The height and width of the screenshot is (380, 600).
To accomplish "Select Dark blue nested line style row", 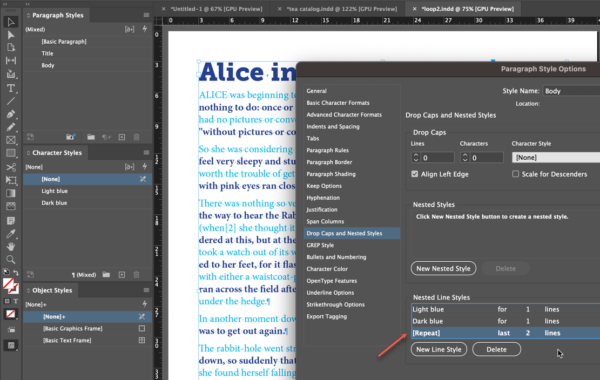I will click(x=505, y=321).
